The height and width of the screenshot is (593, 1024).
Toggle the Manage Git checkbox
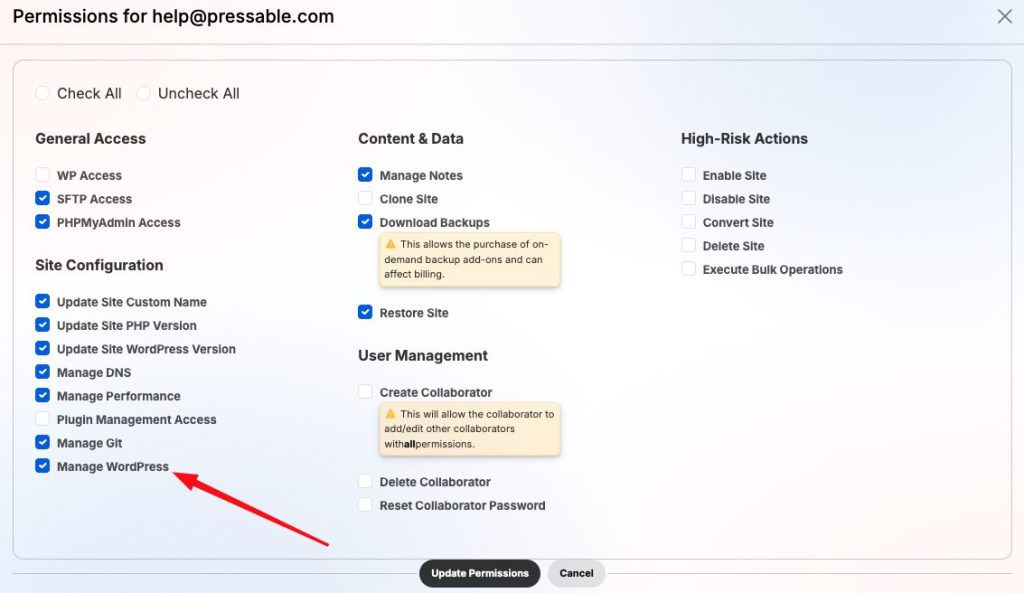coord(43,443)
